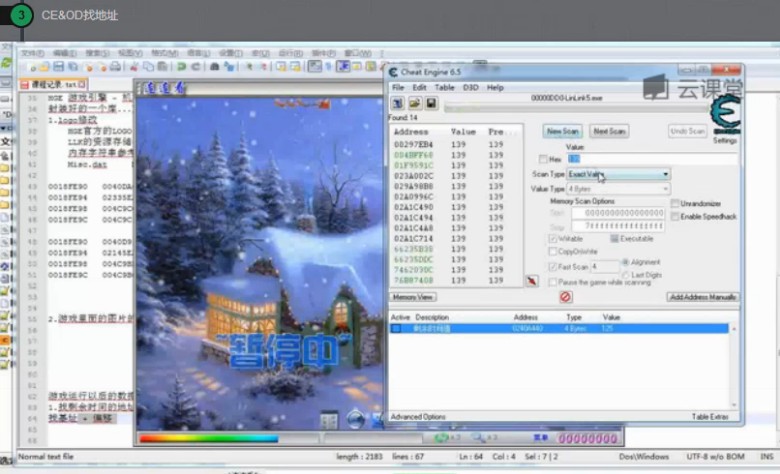Click Notepad++ Paste toolbar icon
Screen dimensions: 780x474
pyautogui.click(x=162, y=67)
